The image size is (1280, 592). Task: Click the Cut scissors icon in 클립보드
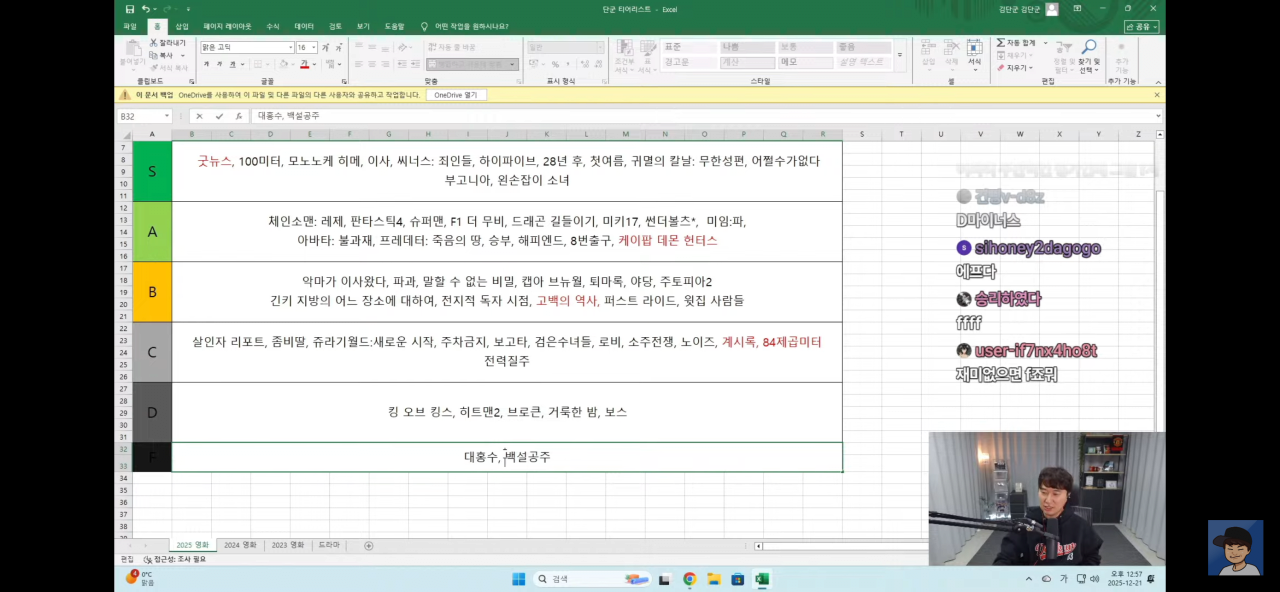click(x=154, y=42)
